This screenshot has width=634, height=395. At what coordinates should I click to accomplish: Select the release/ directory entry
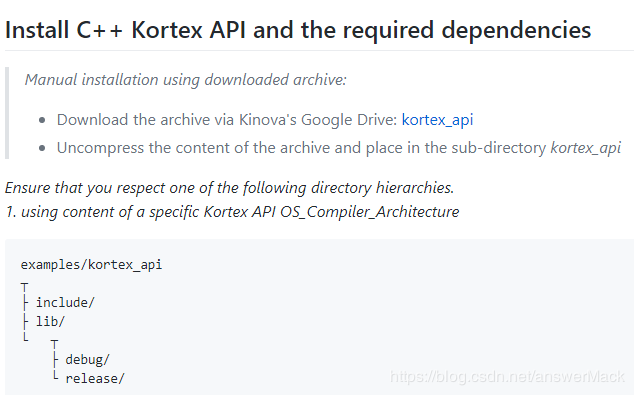click(95, 378)
